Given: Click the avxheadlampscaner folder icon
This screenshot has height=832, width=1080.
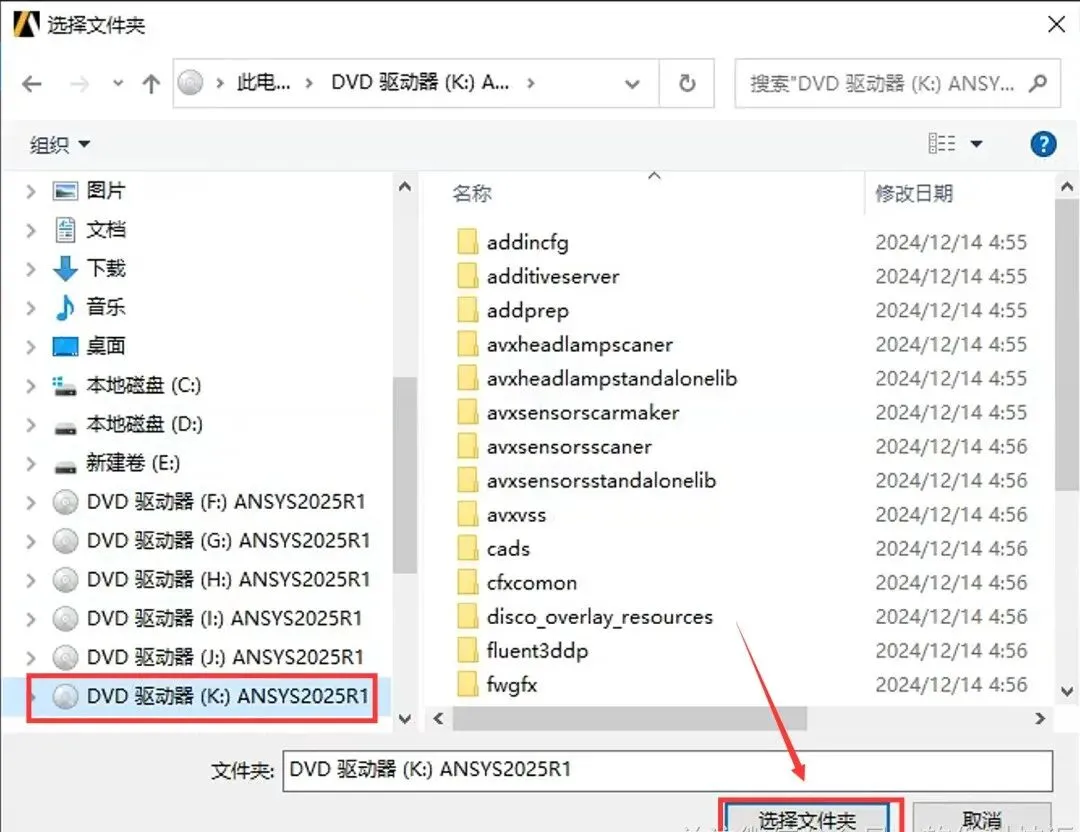Looking at the screenshot, I should [x=467, y=344].
